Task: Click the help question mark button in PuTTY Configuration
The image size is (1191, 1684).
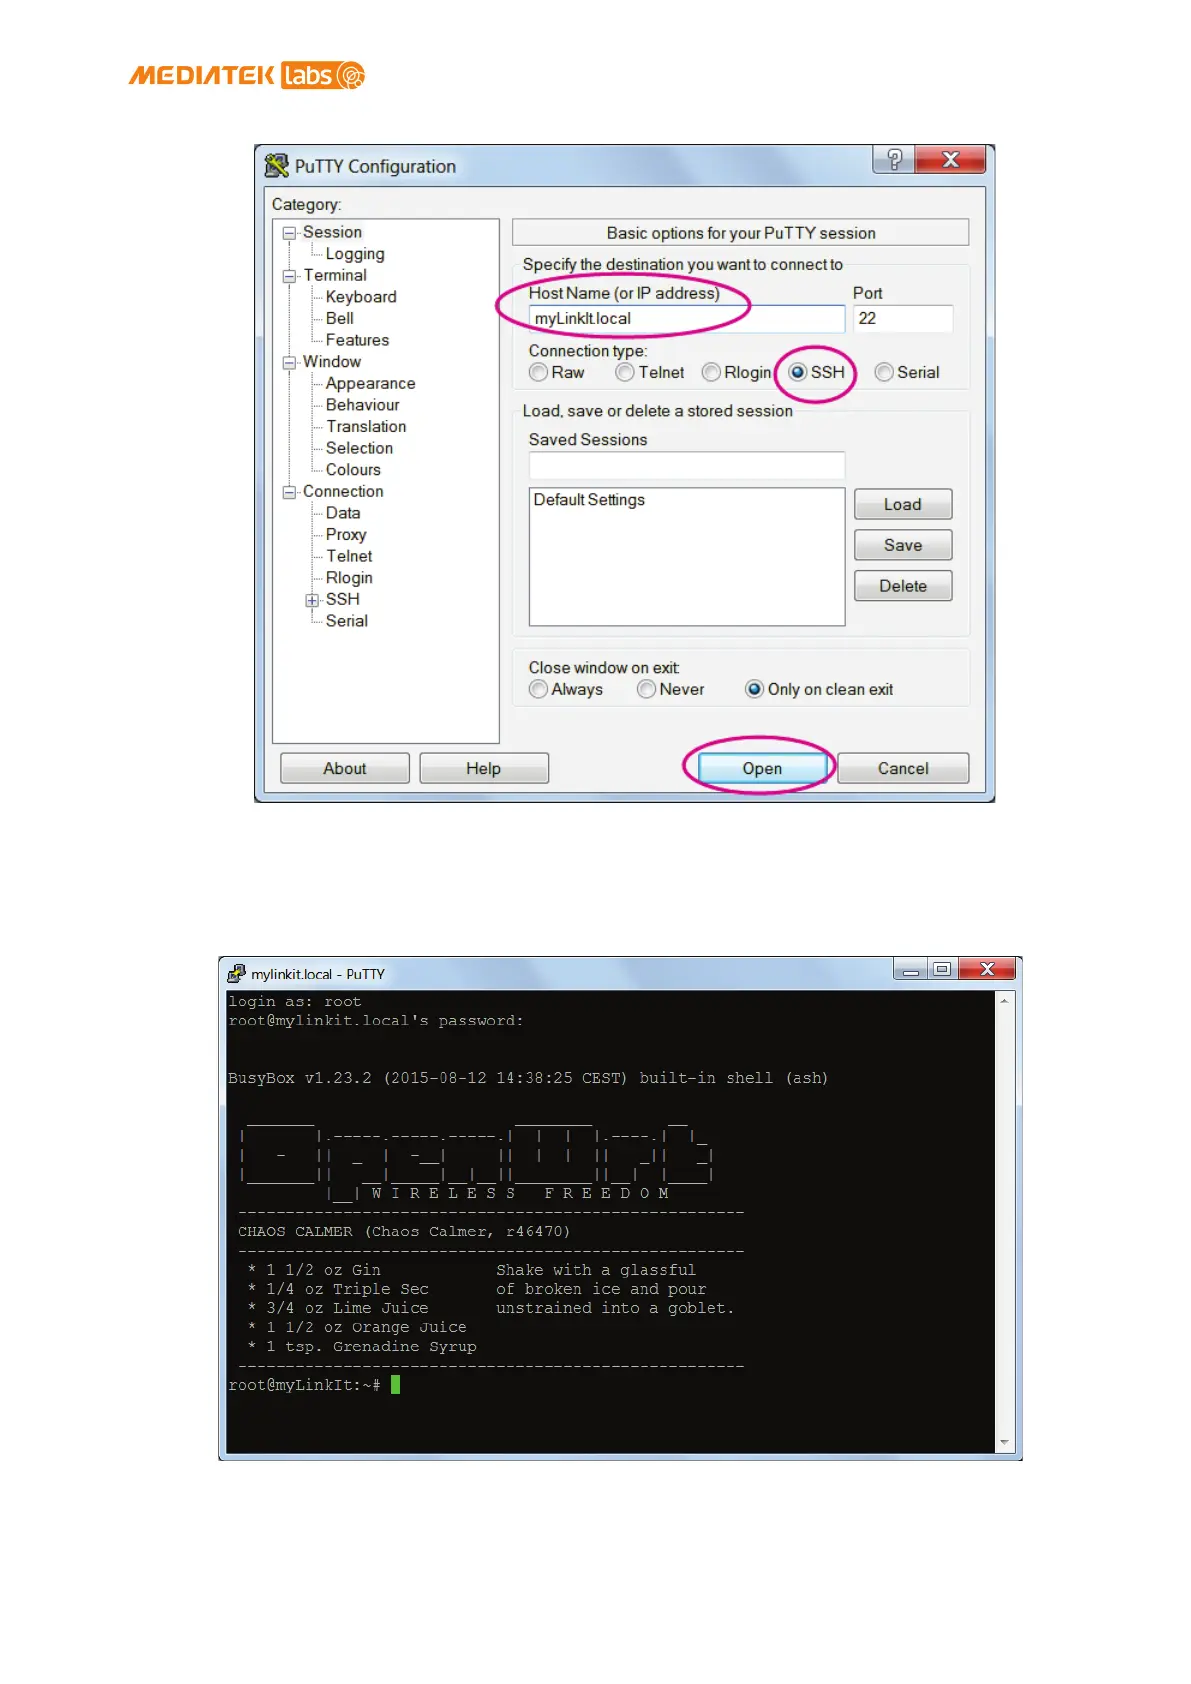Action: pos(893,159)
